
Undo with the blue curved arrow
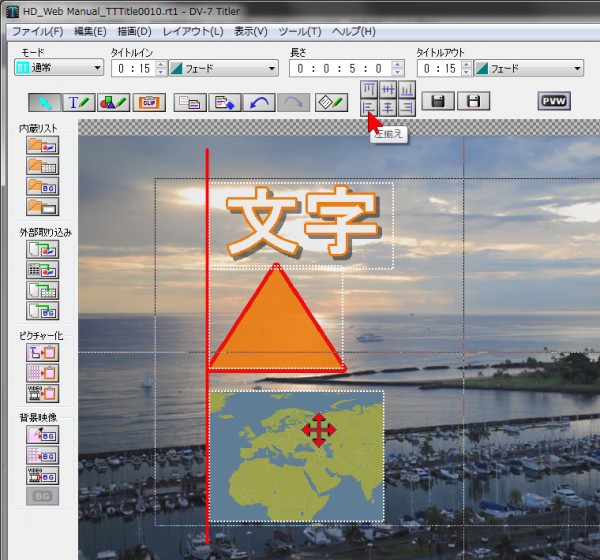coord(259,102)
